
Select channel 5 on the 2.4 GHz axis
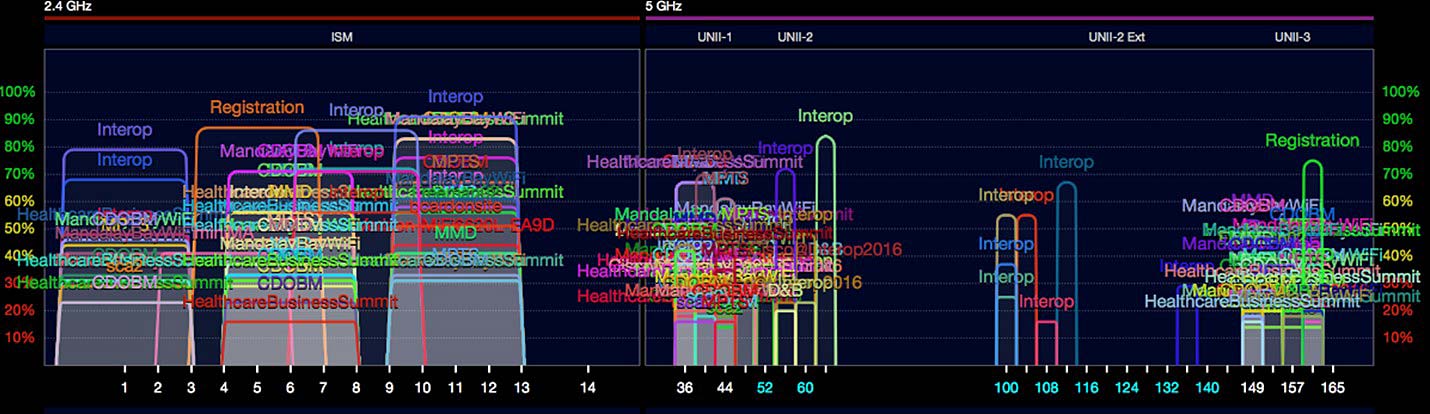tap(257, 386)
